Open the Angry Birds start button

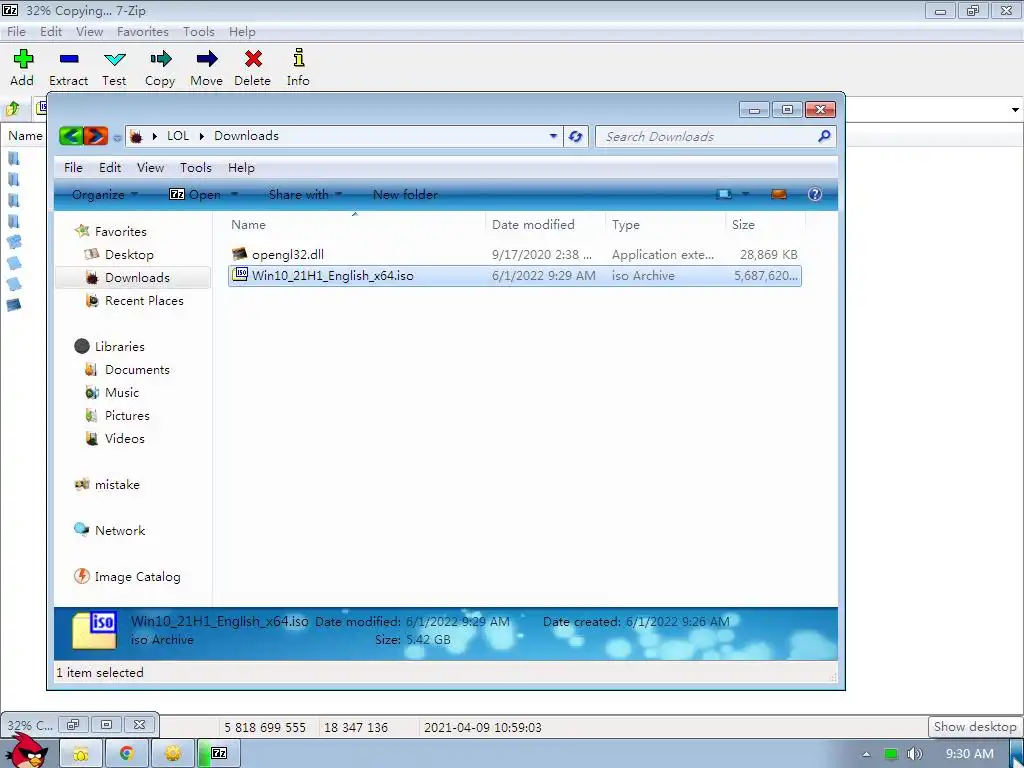[27, 751]
